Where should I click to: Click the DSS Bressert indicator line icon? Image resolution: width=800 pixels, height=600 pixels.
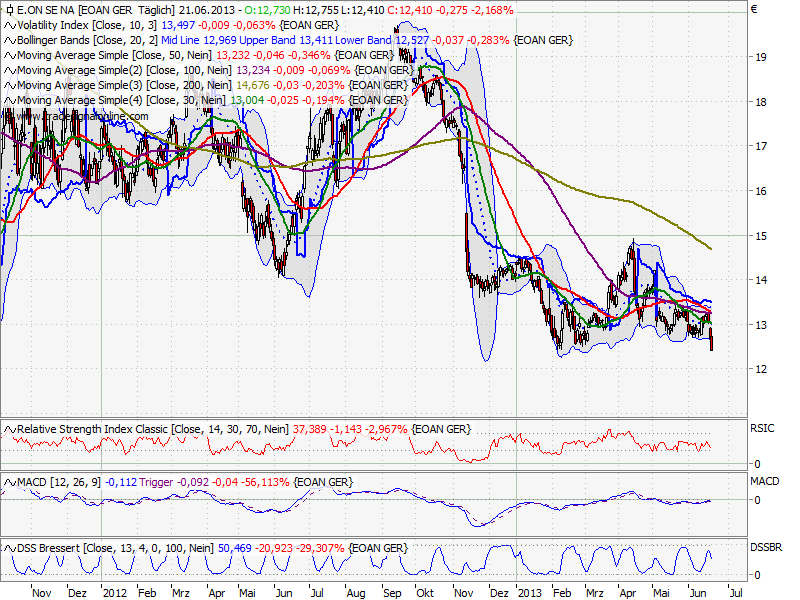pos(10,548)
